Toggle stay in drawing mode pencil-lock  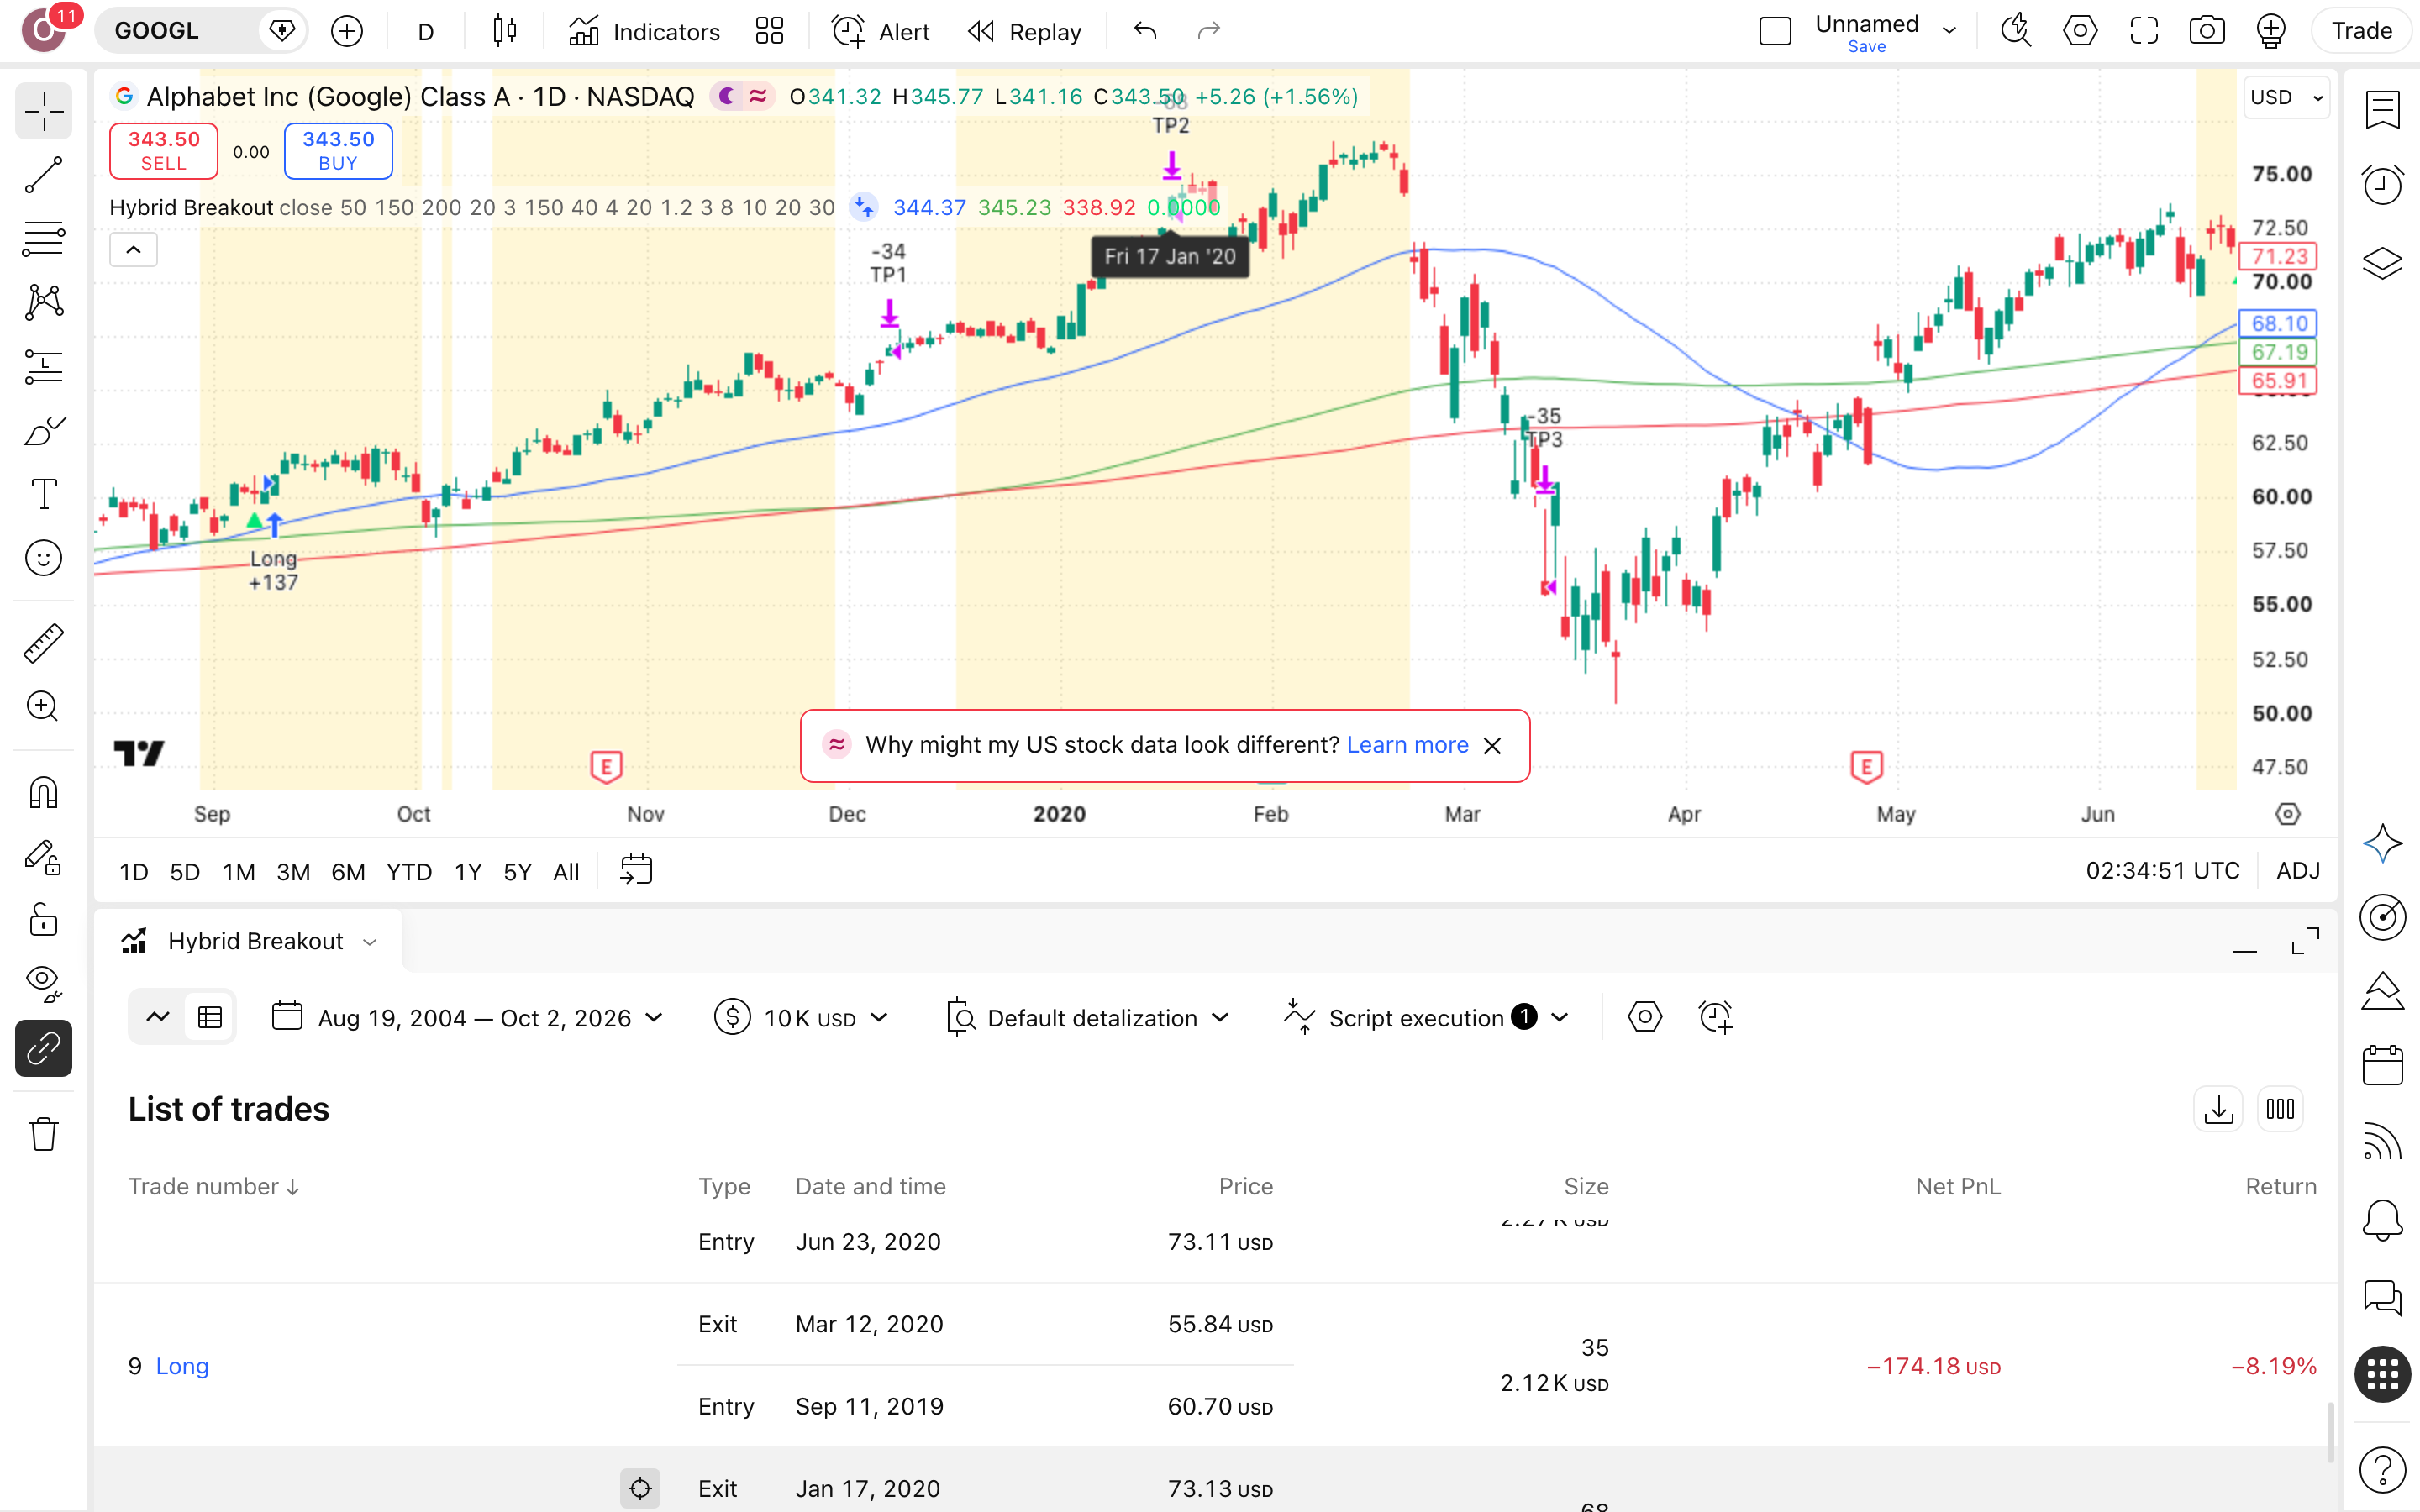coord(43,857)
